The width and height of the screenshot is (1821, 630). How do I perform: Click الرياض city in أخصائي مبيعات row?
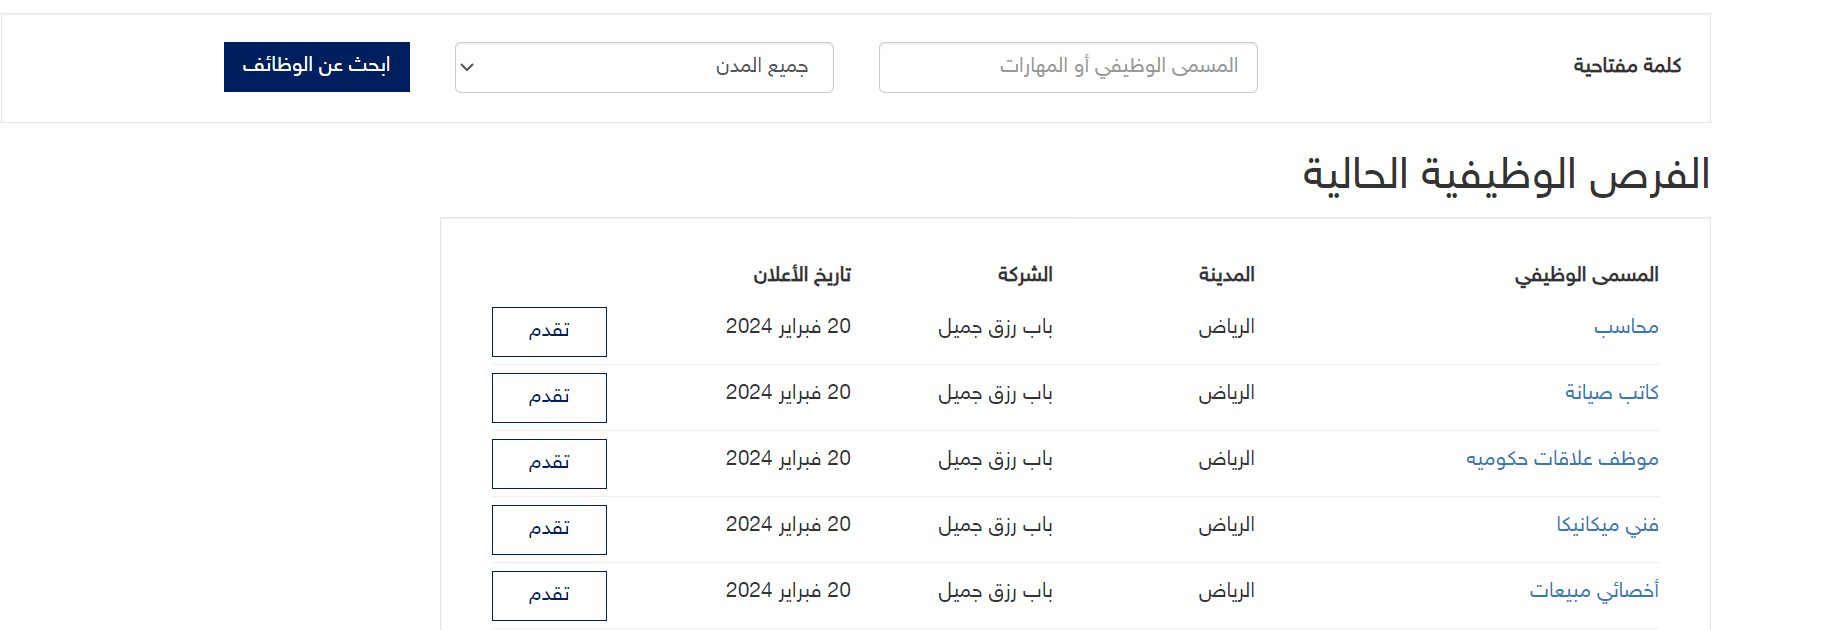1226,591
